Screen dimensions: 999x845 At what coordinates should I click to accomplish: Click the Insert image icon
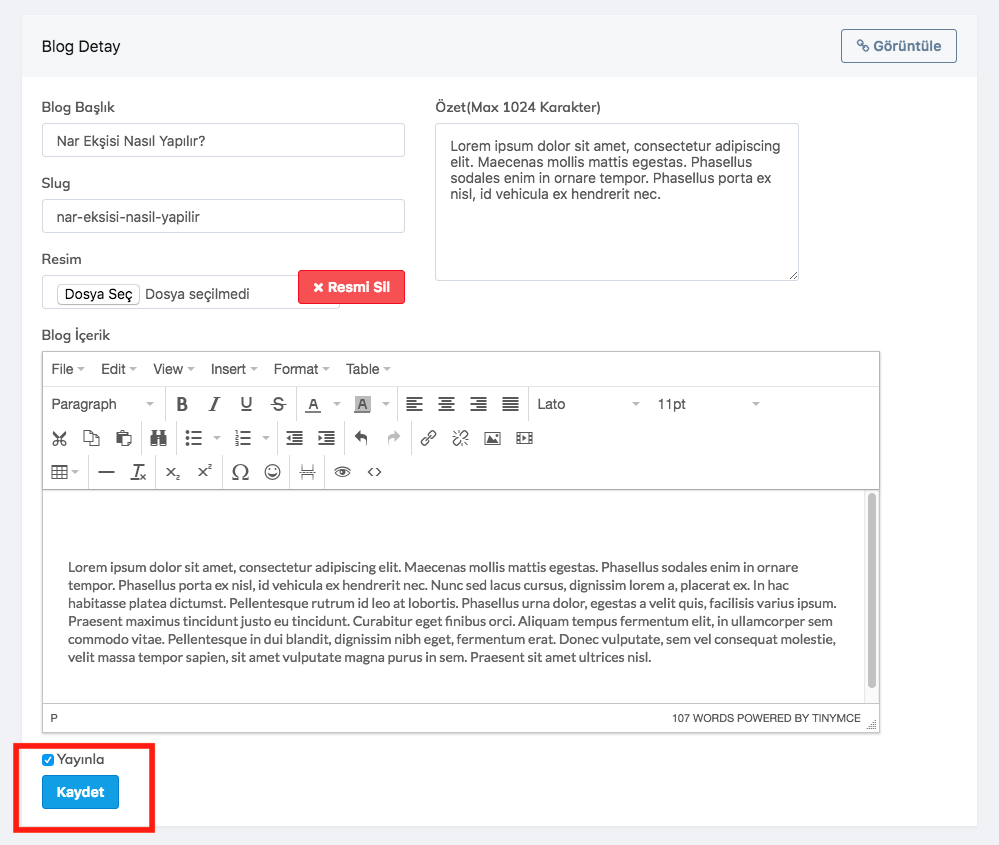point(492,438)
